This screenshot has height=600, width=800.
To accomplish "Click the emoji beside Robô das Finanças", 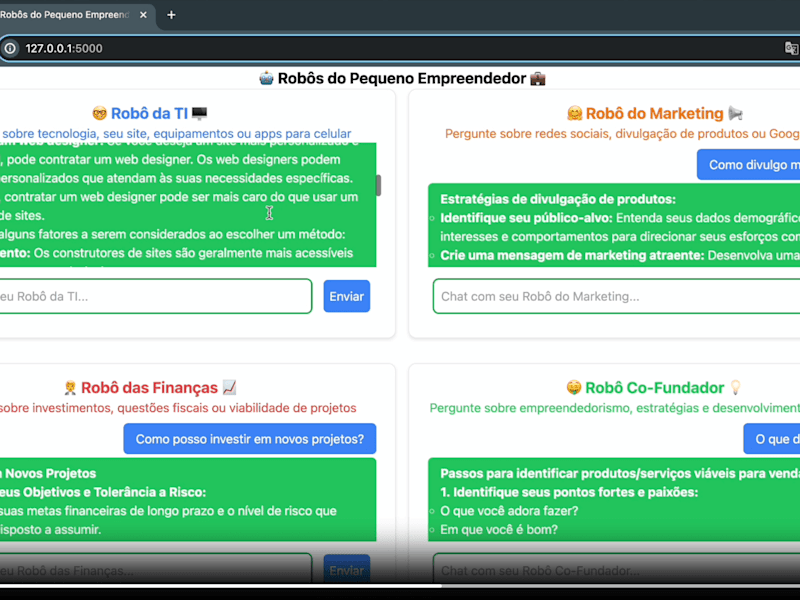I will [70, 388].
